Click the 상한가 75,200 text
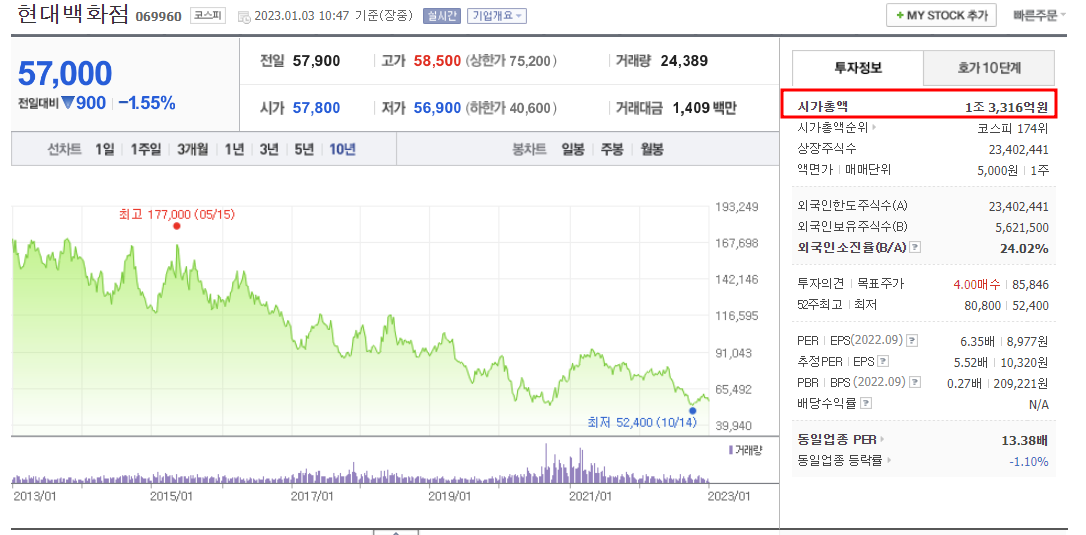Image resolution: width=1086 pixels, height=535 pixels. pyautogui.click(x=511, y=61)
